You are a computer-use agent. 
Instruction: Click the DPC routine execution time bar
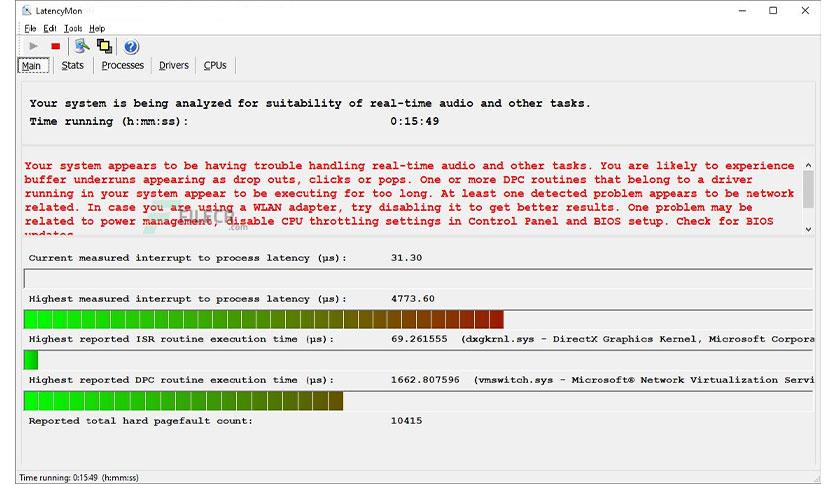[x=418, y=401]
